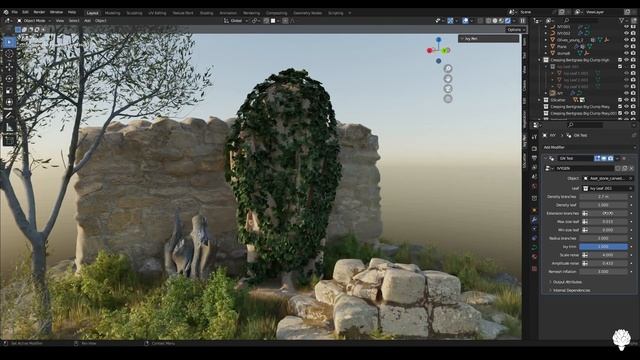The height and width of the screenshot is (360, 640).
Task: Select the Add Cube tool
Action: 9,140
